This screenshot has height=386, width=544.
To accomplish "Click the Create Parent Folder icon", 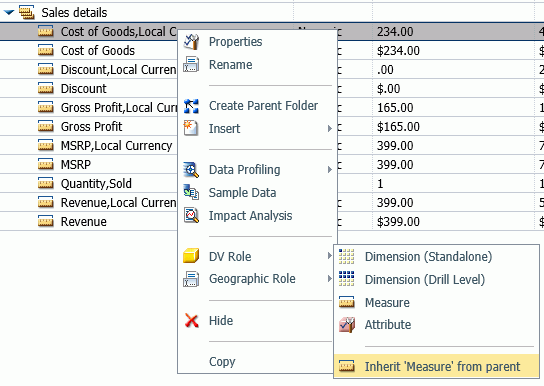I will pos(191,106).
